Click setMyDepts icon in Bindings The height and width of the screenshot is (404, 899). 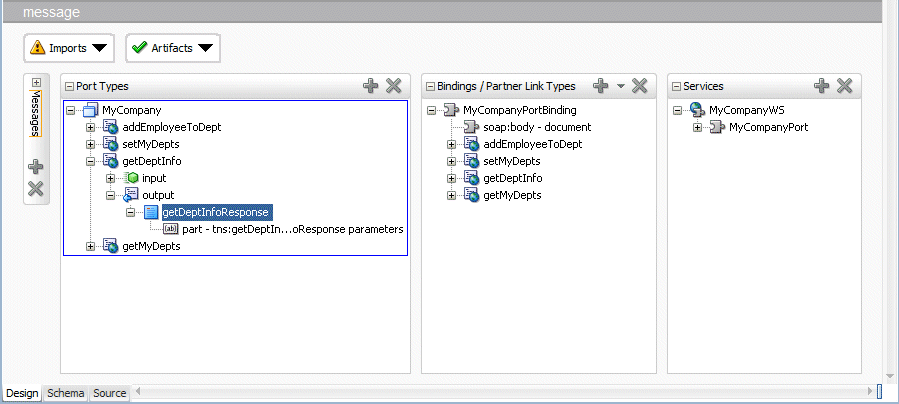click(471, 162)
